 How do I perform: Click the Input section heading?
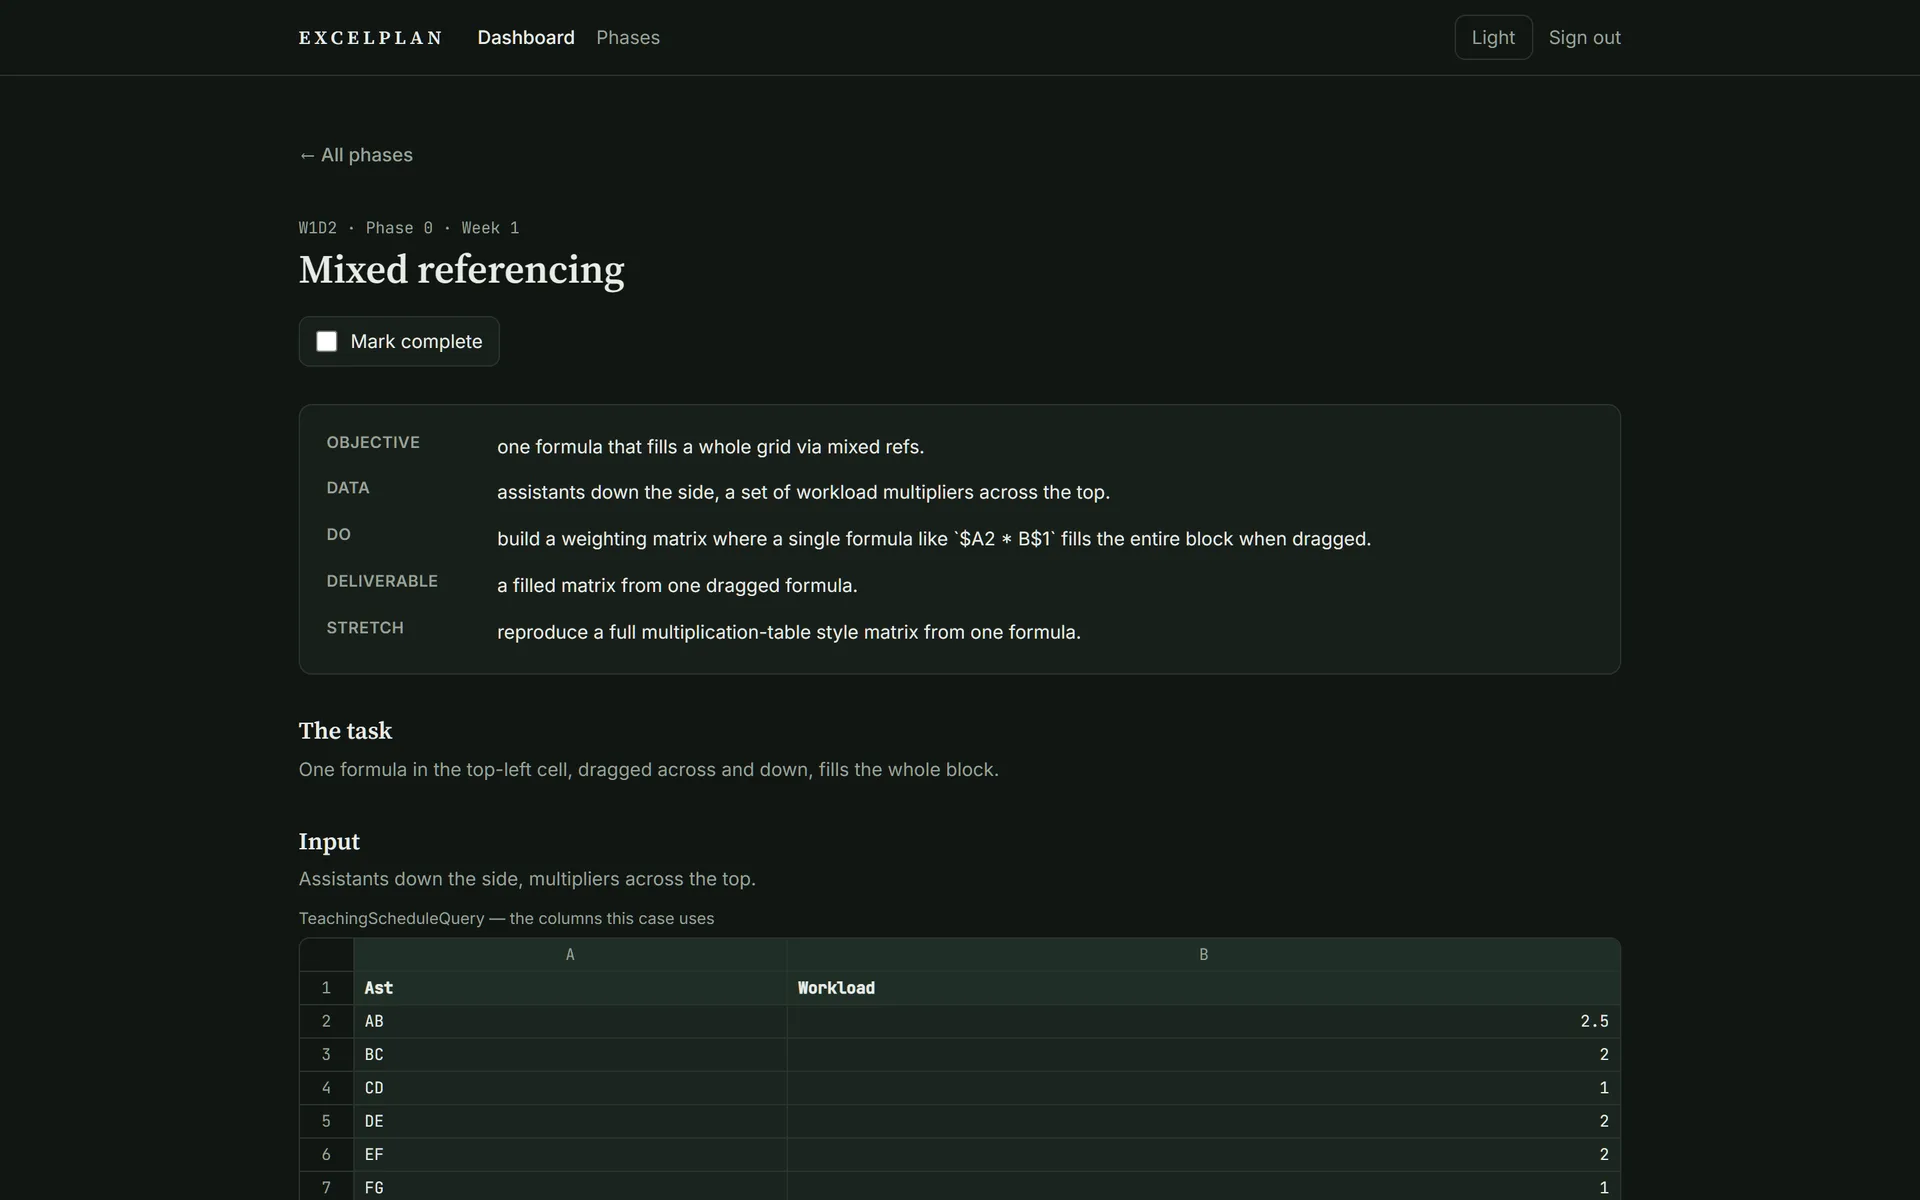tap(329, 842)
